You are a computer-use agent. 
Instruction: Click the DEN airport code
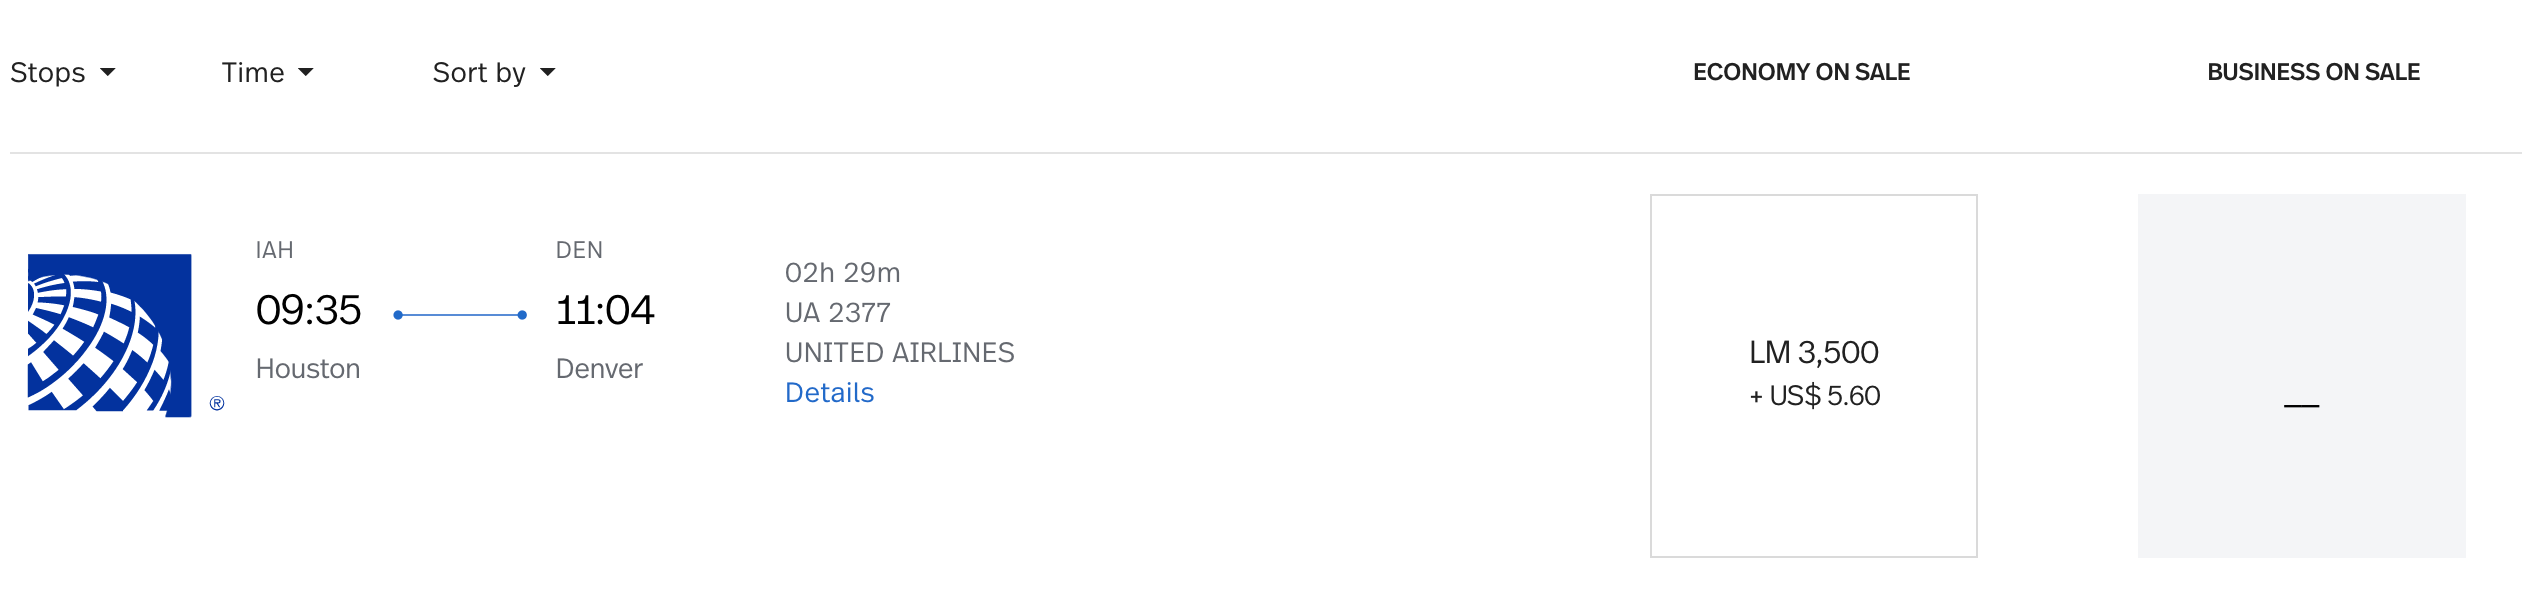pos(579,250)
